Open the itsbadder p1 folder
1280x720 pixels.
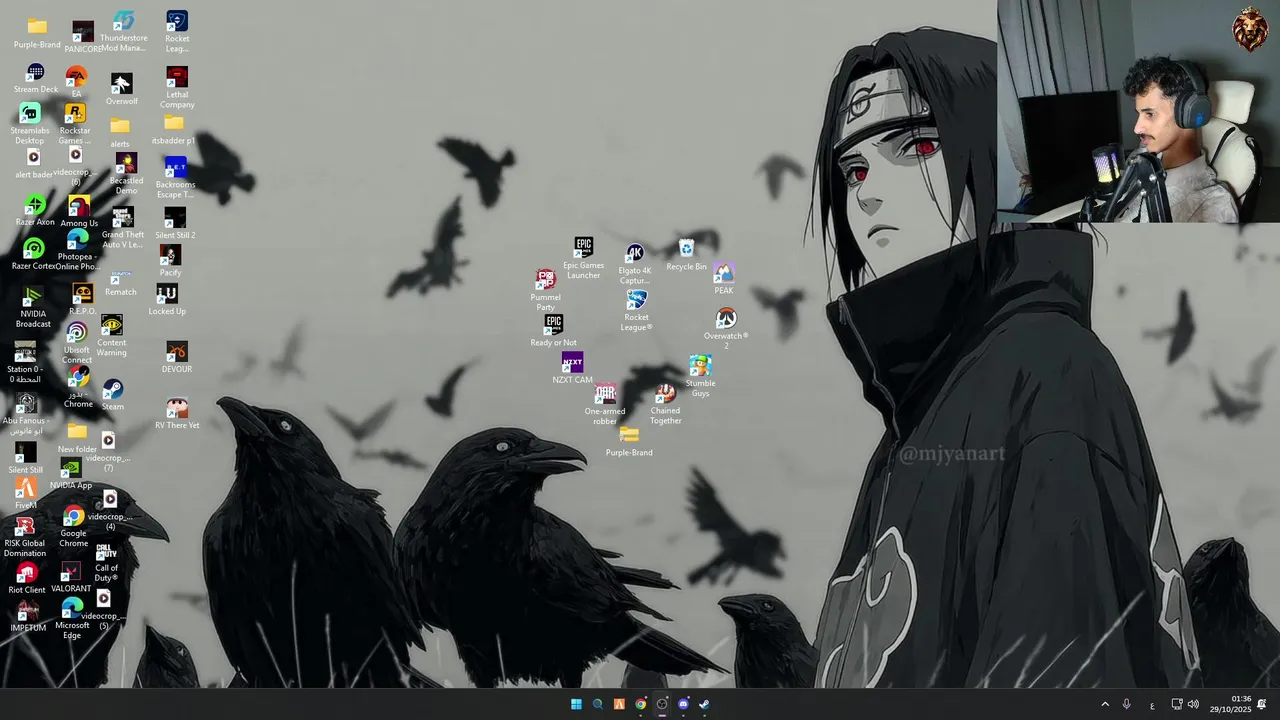click(174, 130)
